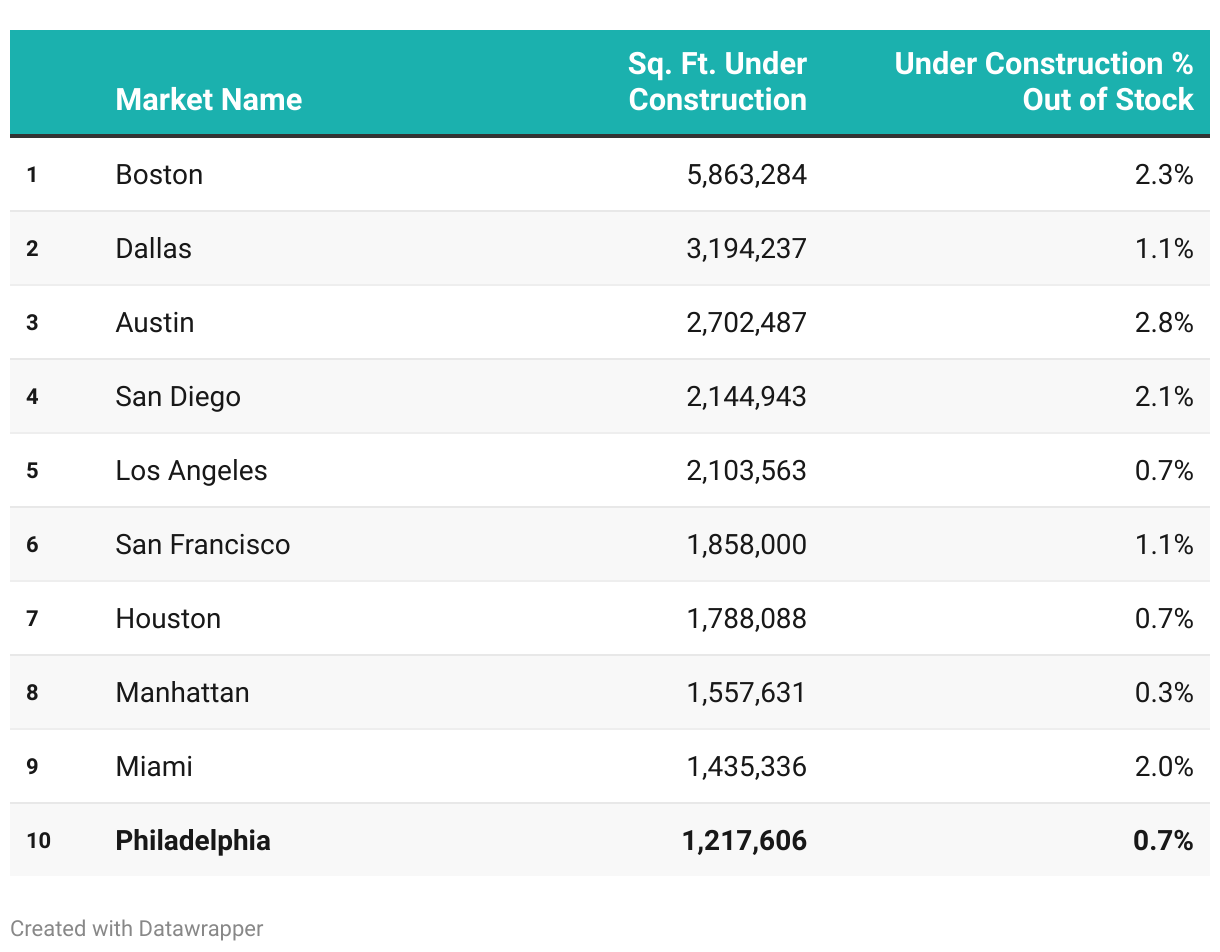Click Boston's 5,863,284 square footage value
This screenshot has width=1220, height=952.
746,175
